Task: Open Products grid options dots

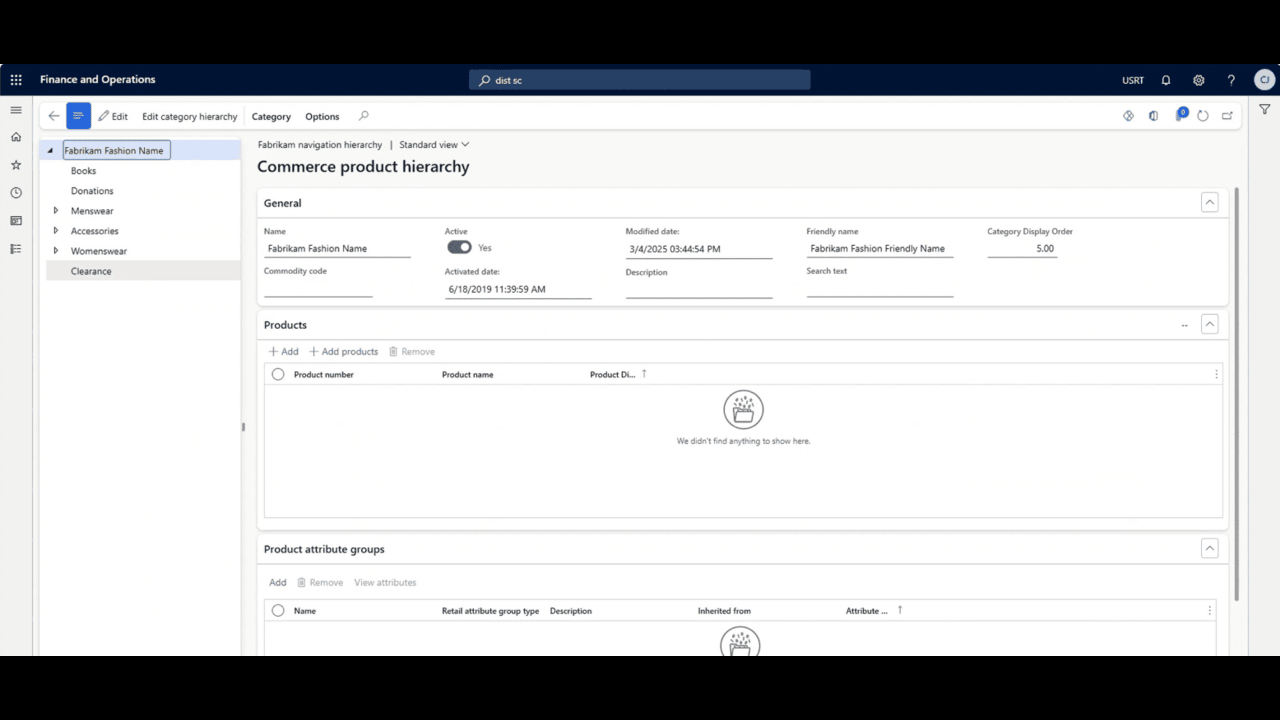Action: [1216, 374]
